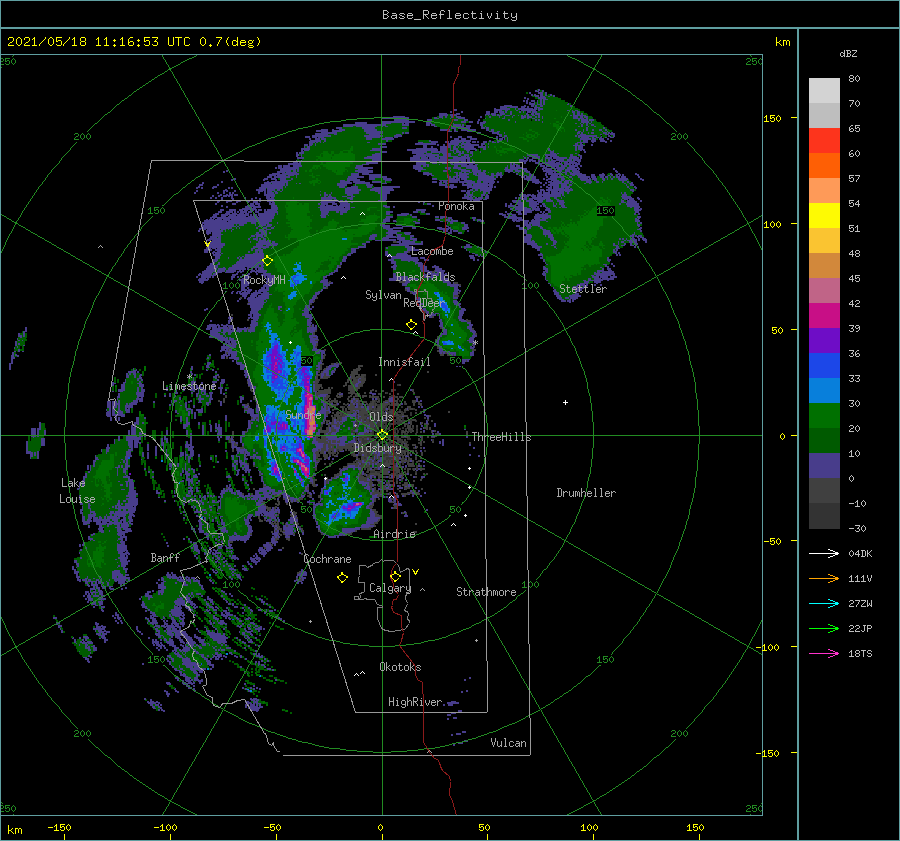This screenshot has width=900, height=841.
Task: Click the ThreeHills label
Action: tap(501, 437)
